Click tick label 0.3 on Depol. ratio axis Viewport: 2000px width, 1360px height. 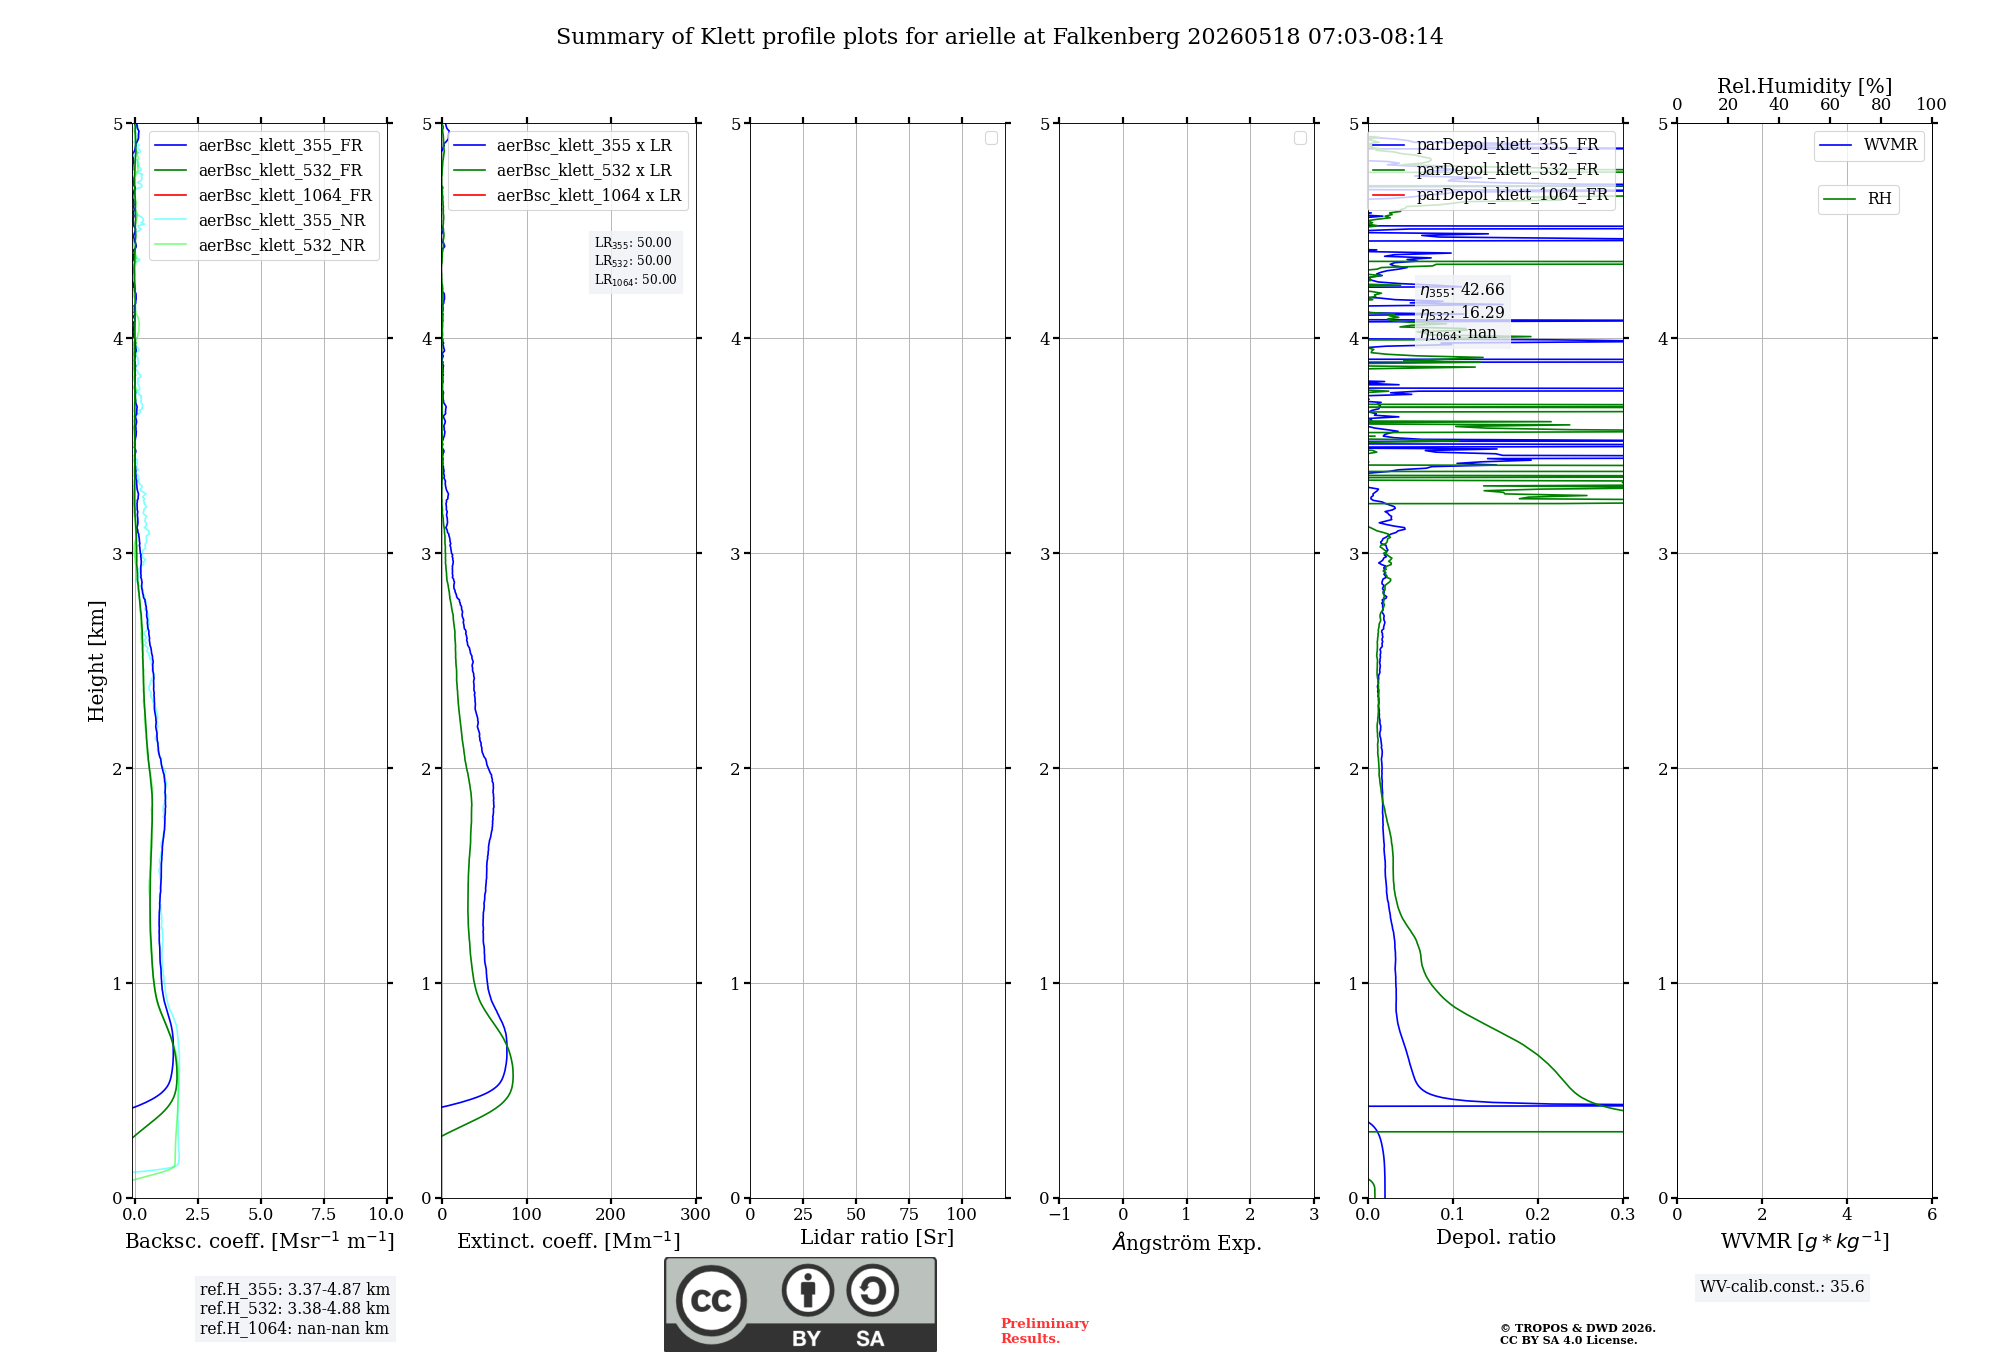[1622, 1215]
